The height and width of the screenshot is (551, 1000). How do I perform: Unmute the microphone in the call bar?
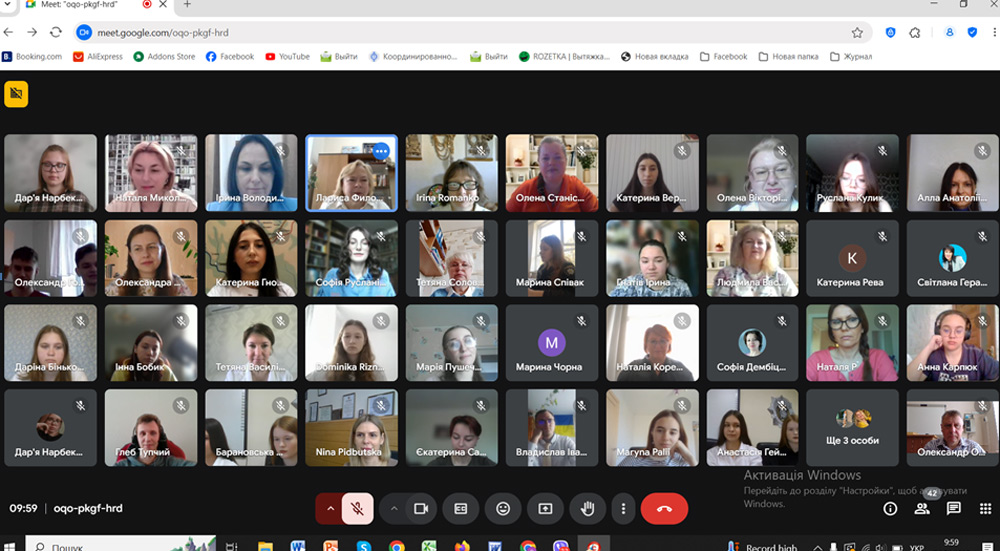coord(357,508)
